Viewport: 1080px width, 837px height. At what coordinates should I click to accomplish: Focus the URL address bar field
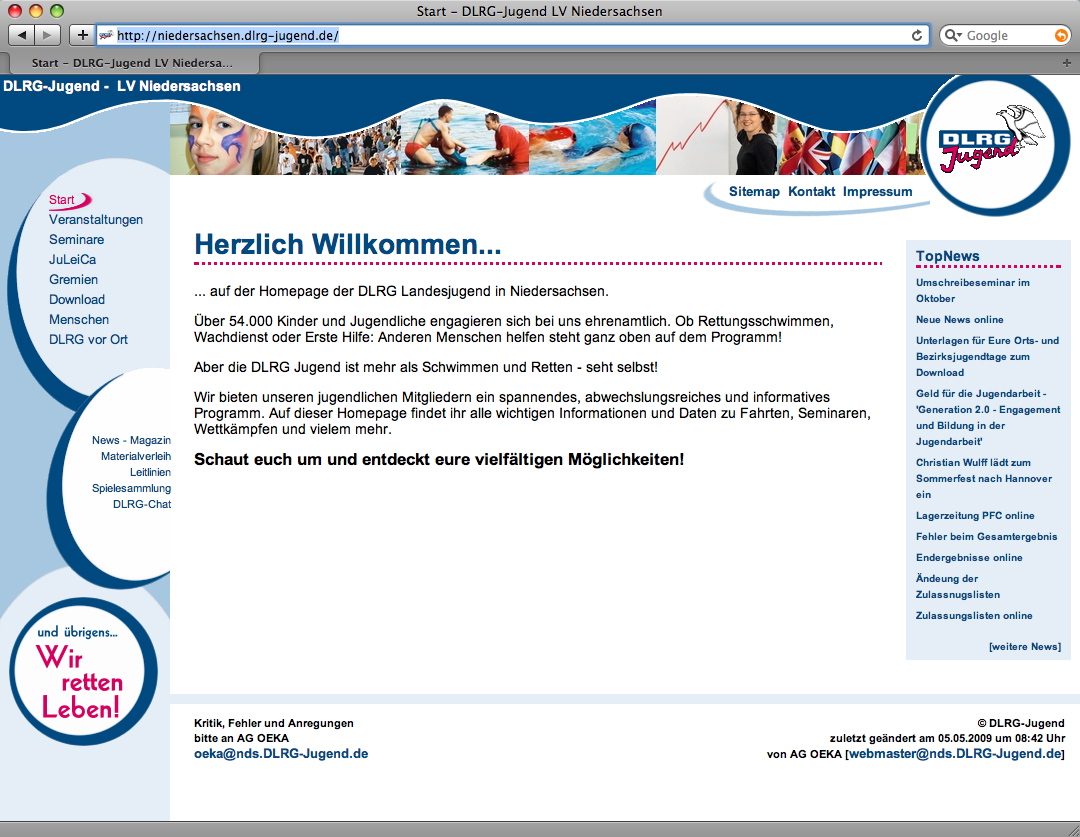click(x=500, y=35)
